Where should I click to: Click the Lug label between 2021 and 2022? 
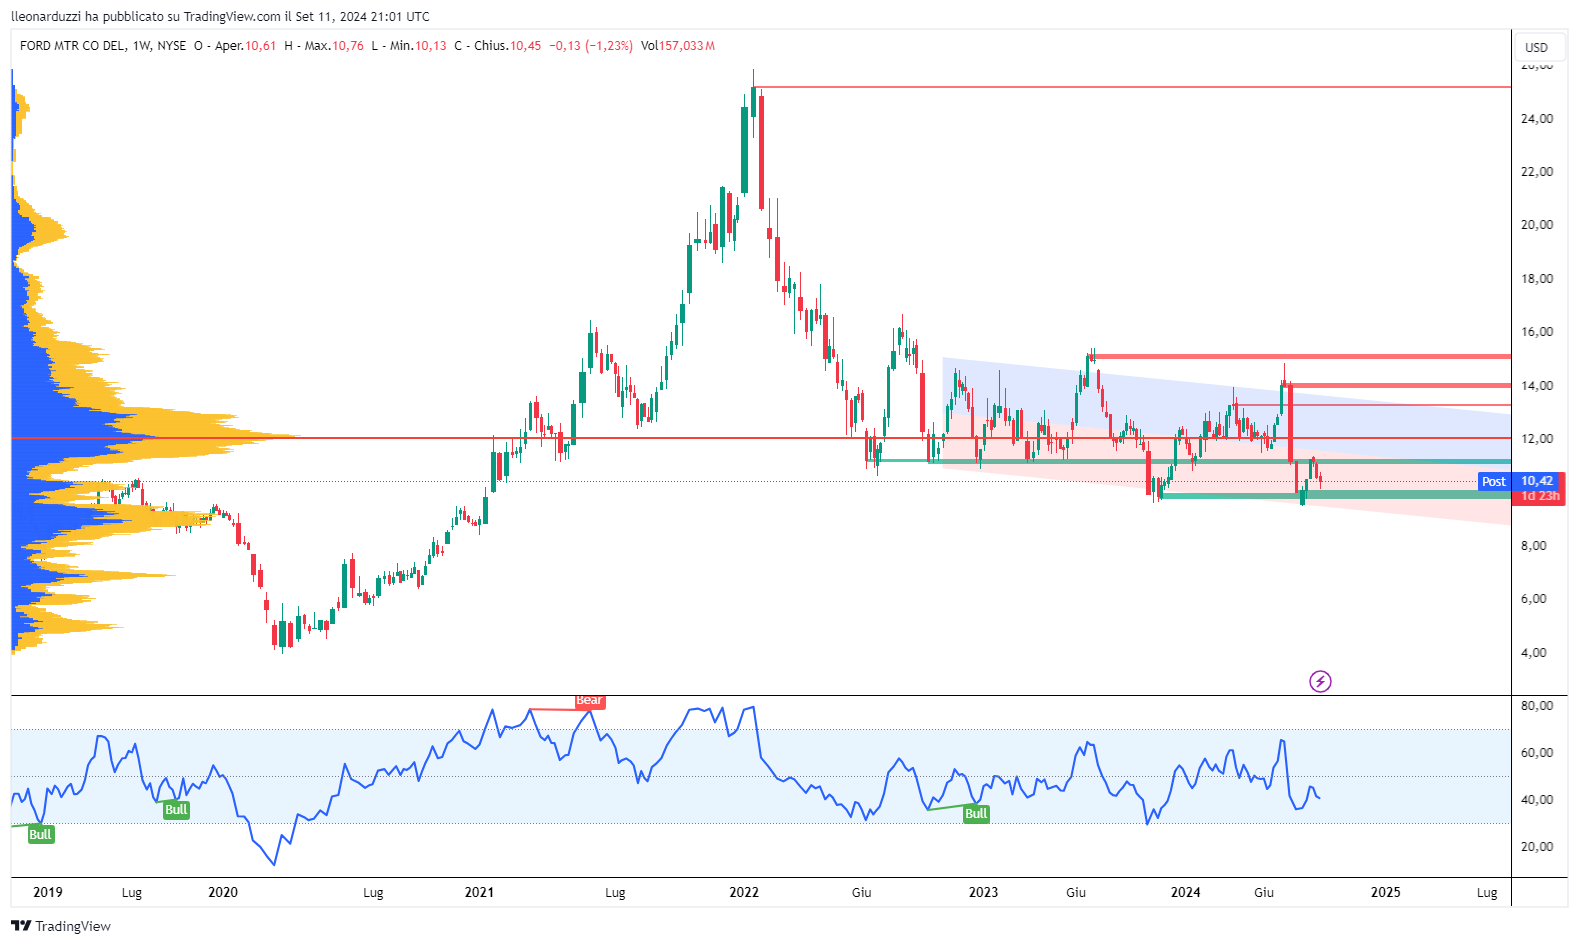(615, 893)
